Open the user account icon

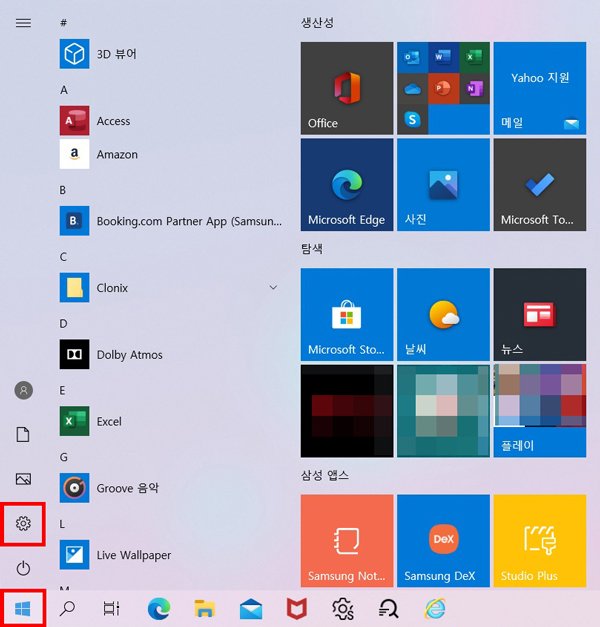pyautogui.click(x=24, y=390)
